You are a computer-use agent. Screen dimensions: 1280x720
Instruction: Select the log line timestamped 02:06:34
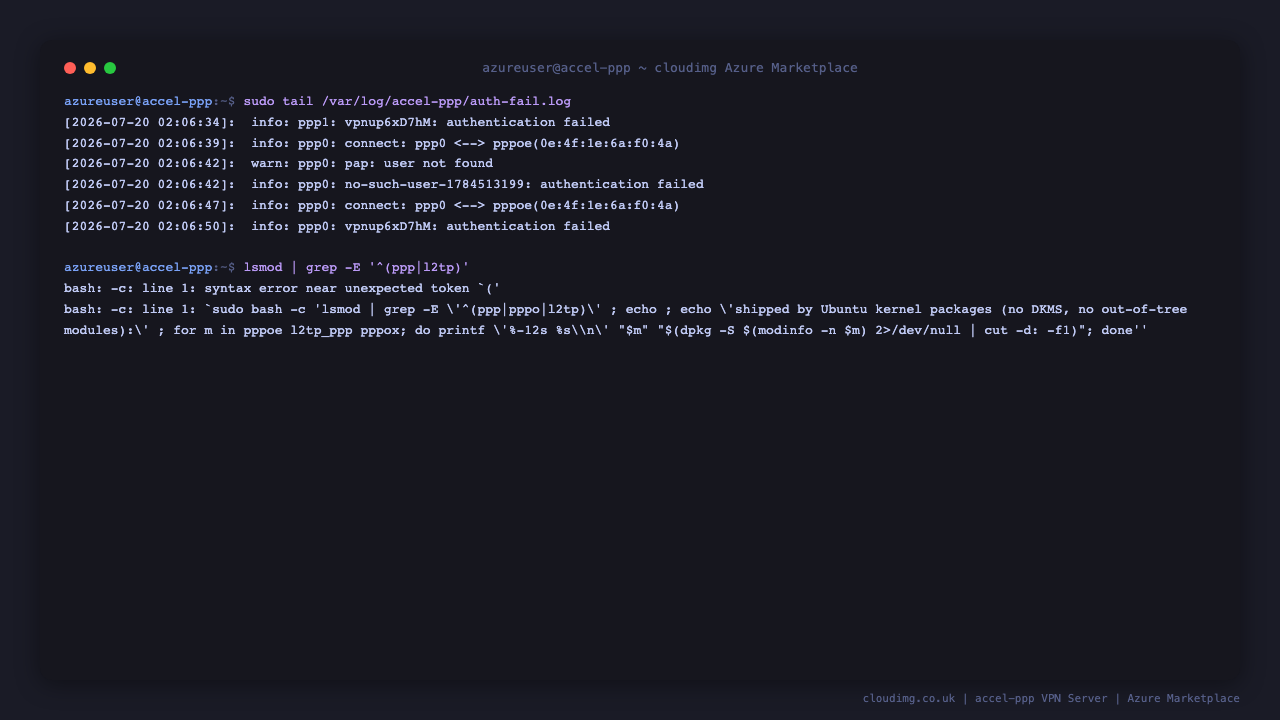click(337, 123)
